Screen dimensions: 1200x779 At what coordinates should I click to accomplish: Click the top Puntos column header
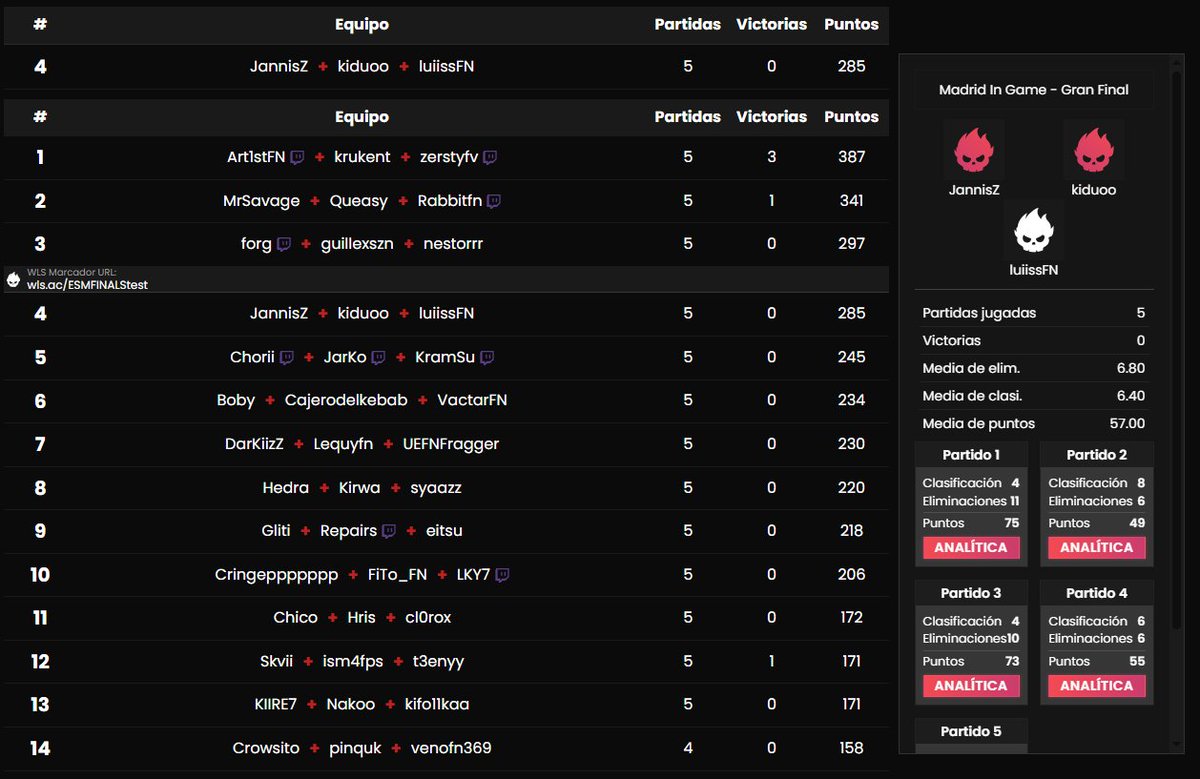[x=852, y=24]
